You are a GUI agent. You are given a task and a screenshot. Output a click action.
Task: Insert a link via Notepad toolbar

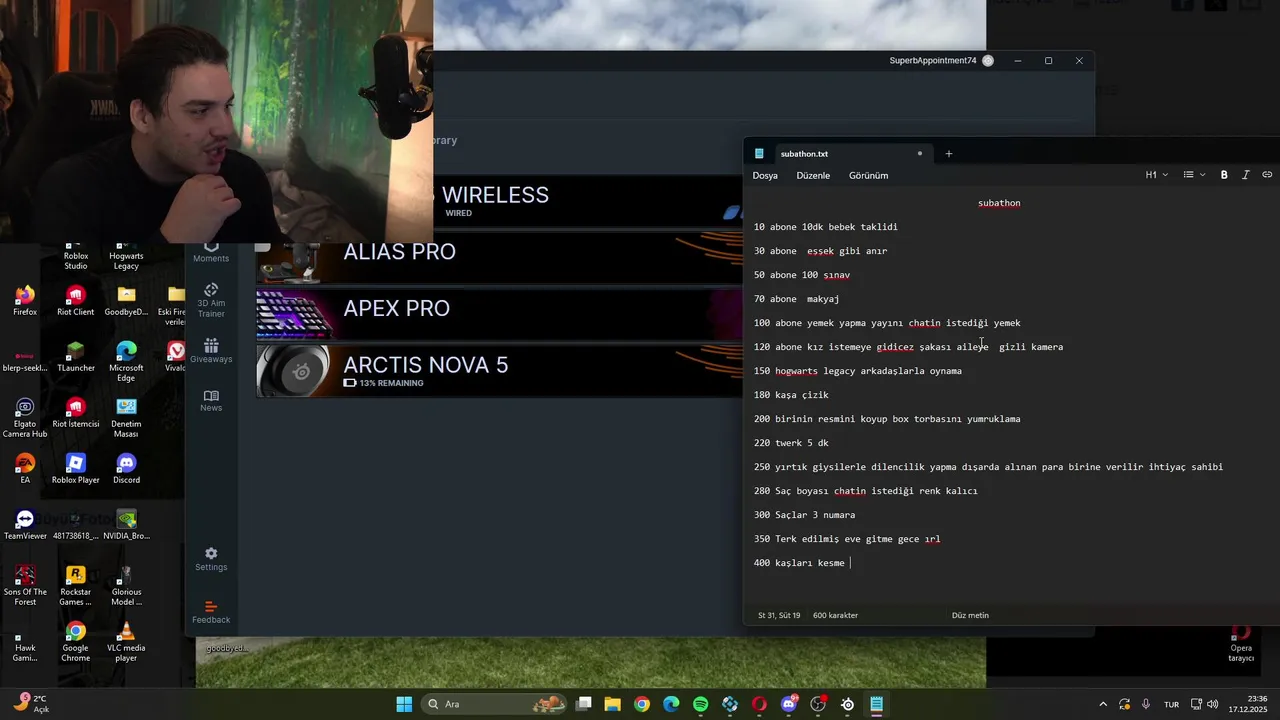(1267, 175)
